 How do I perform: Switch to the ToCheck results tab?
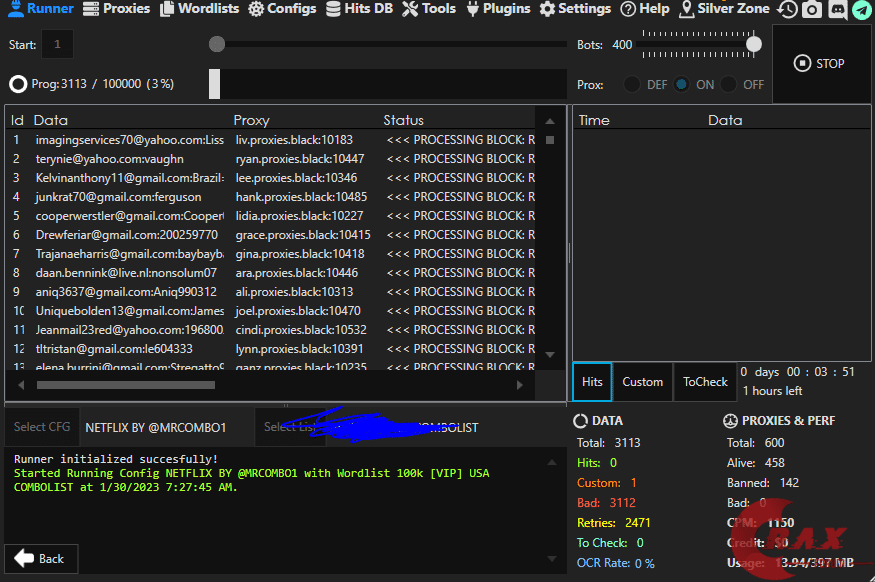(705, 382)
